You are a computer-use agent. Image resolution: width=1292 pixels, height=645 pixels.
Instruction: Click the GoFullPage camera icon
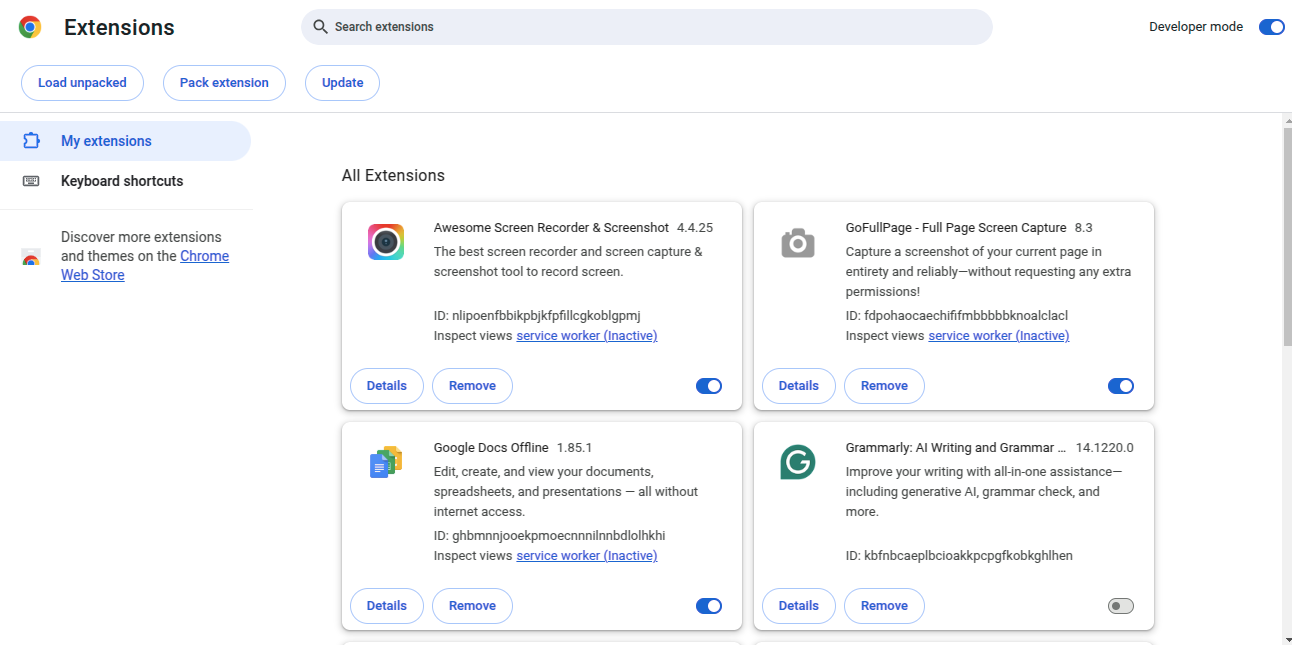798,242
